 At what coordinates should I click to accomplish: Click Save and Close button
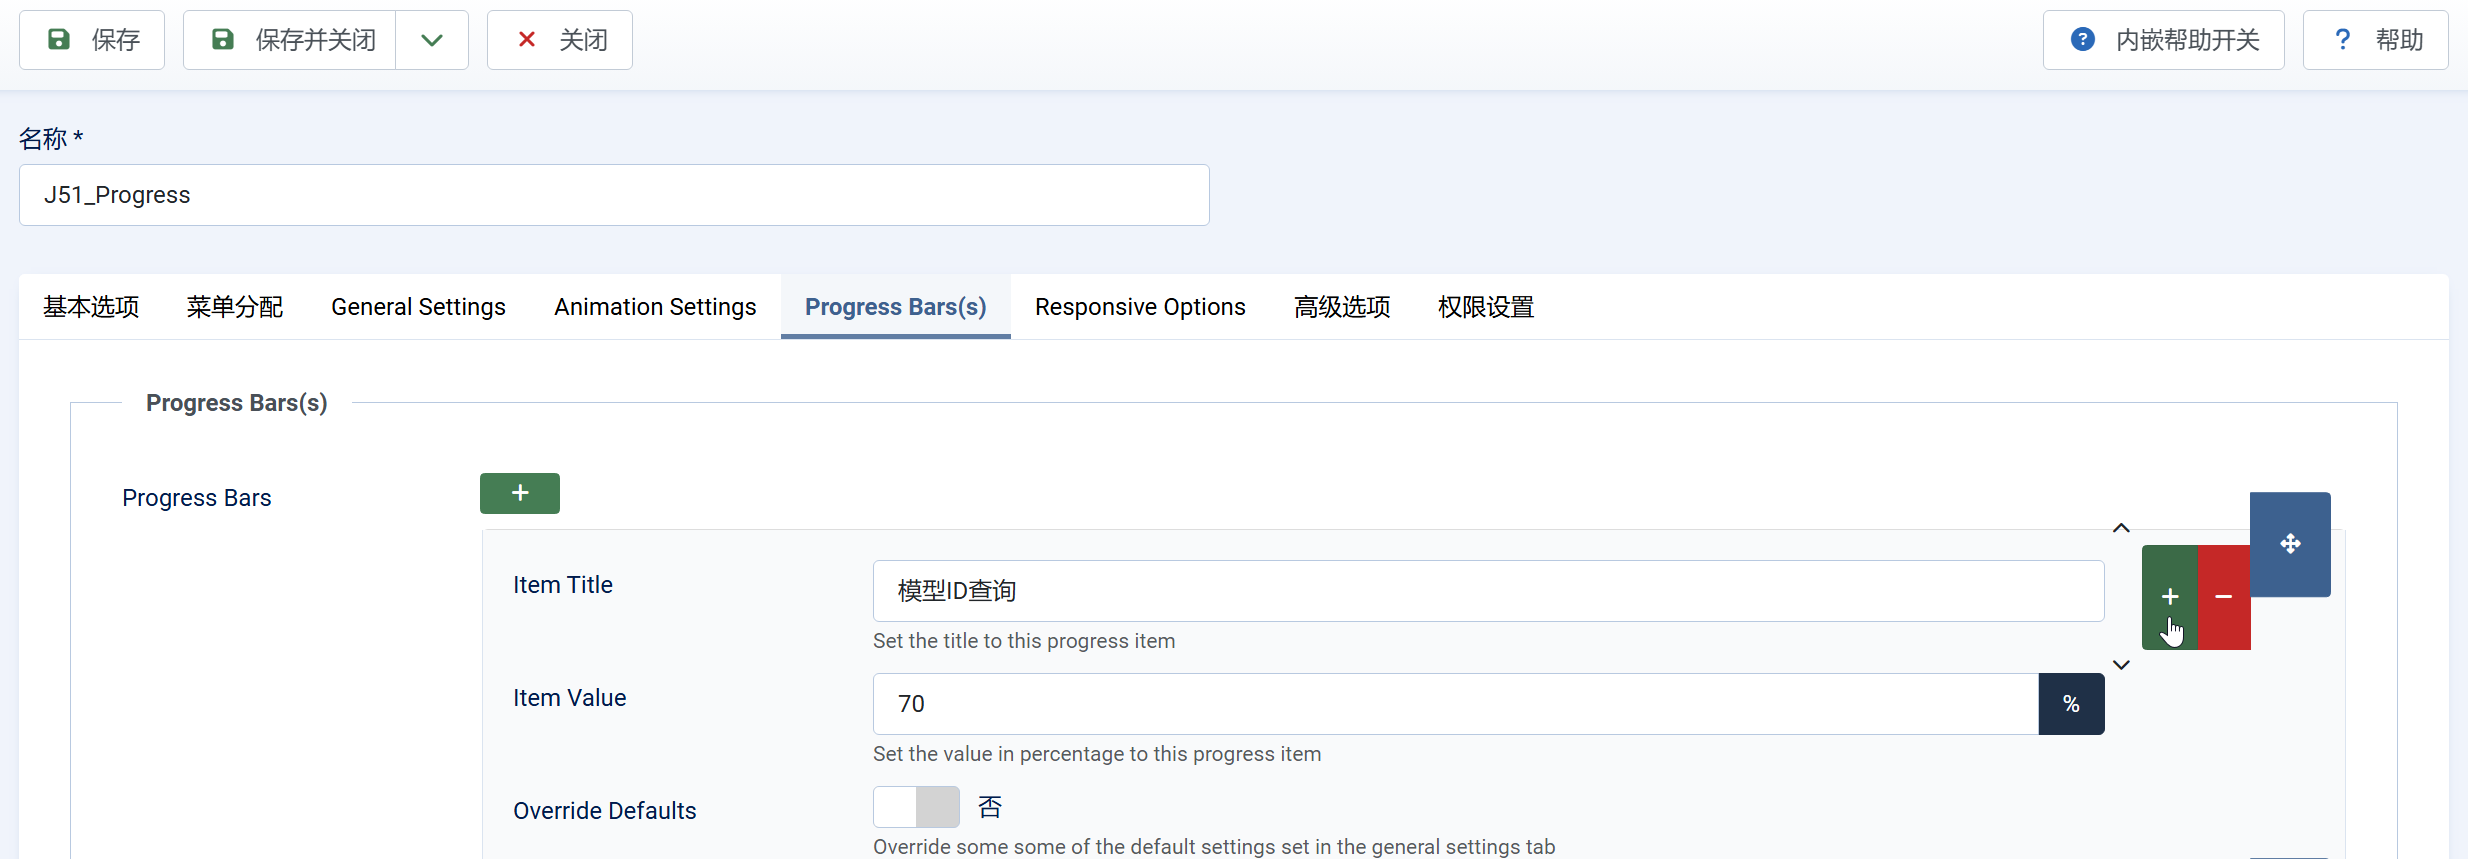(290, 40)
